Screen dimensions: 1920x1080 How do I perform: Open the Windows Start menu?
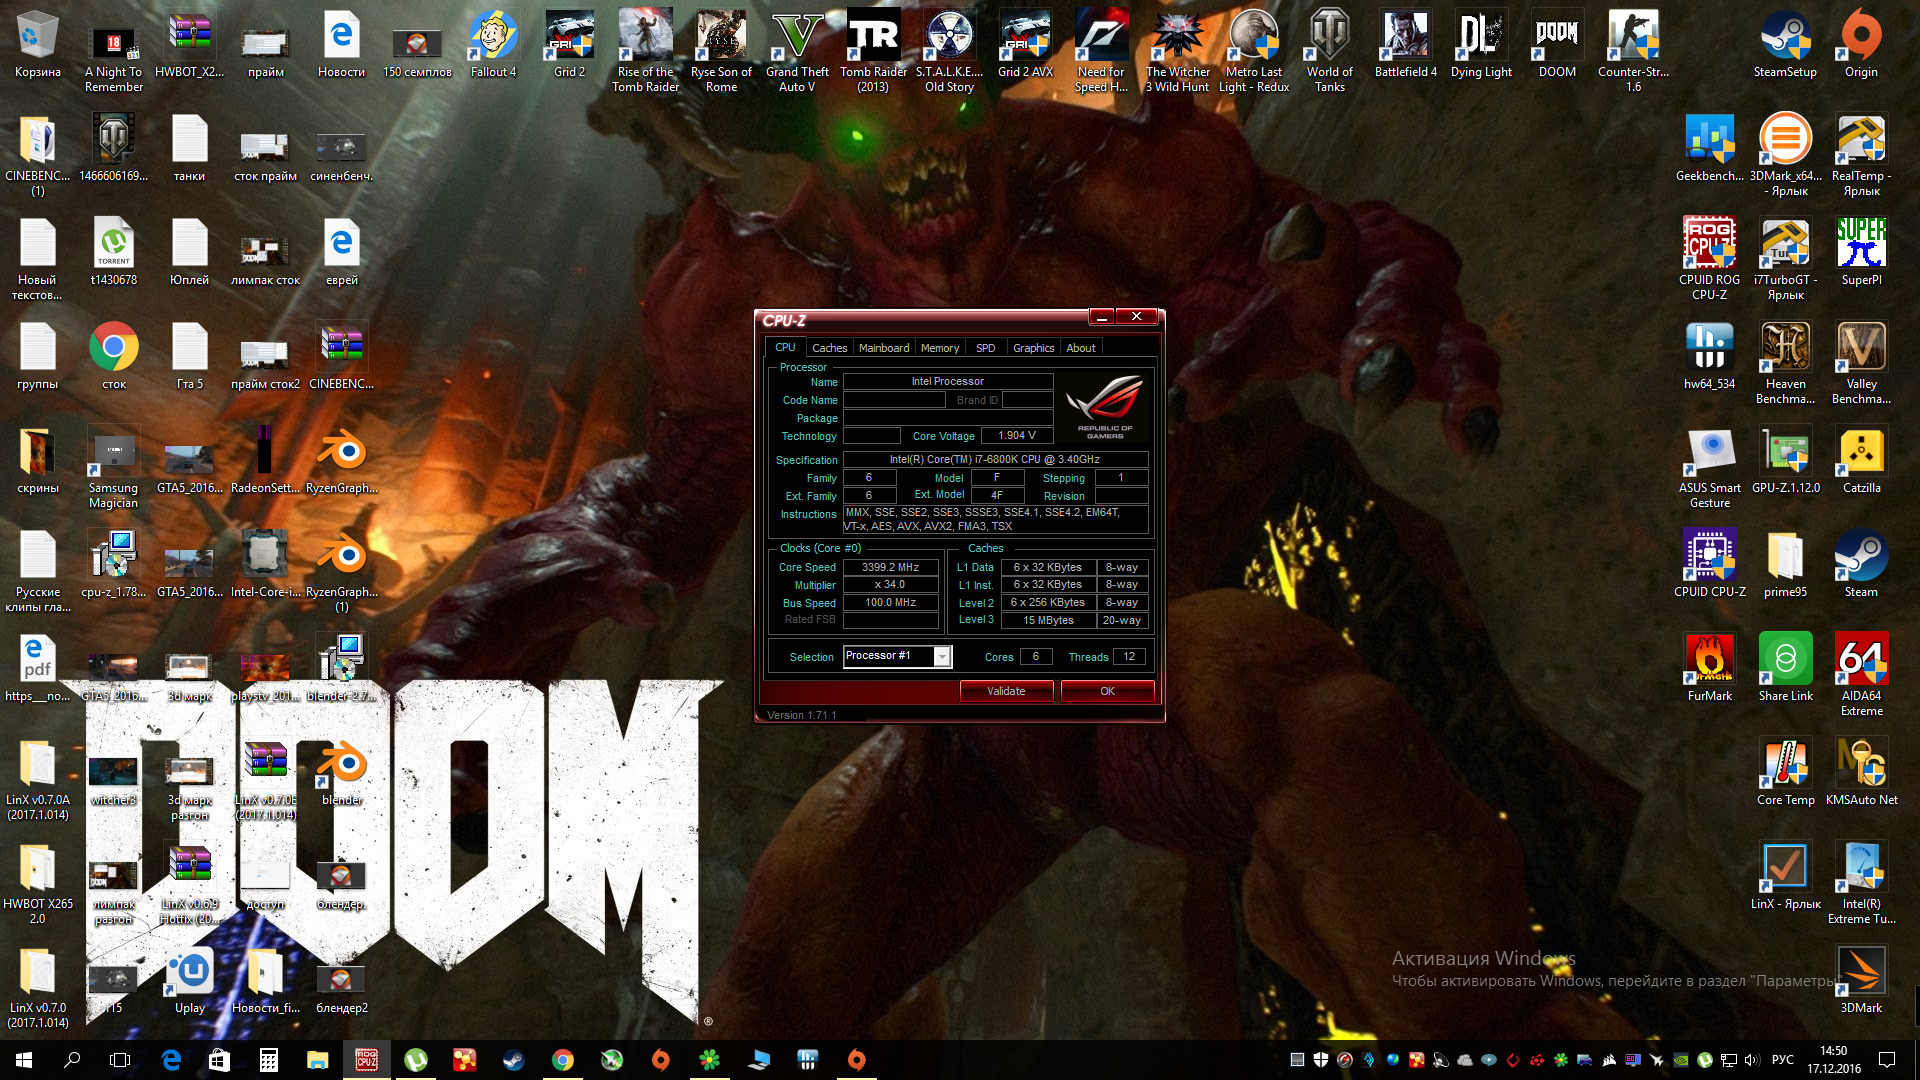(24, 1060)
